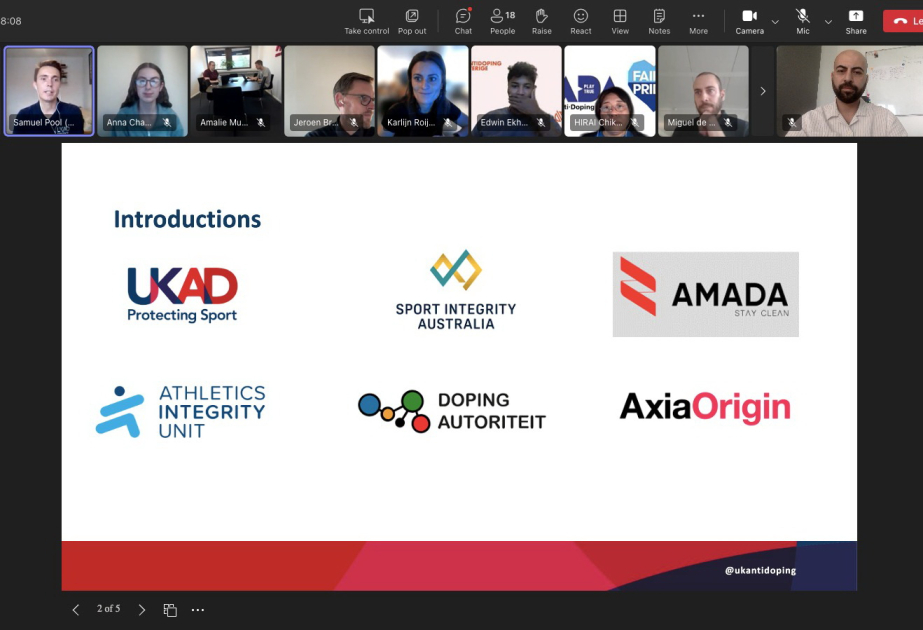Show next participants with right chevron
The width and height of the screenshot is (923, 630).
[763, 91]
